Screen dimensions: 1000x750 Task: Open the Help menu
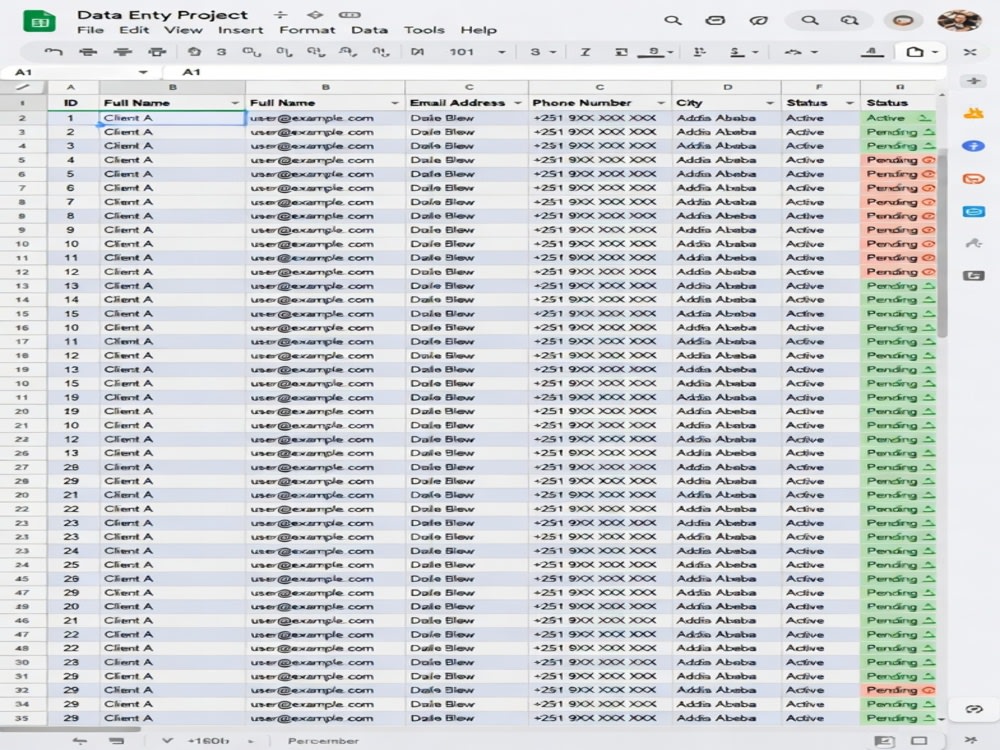coord(478,30)
